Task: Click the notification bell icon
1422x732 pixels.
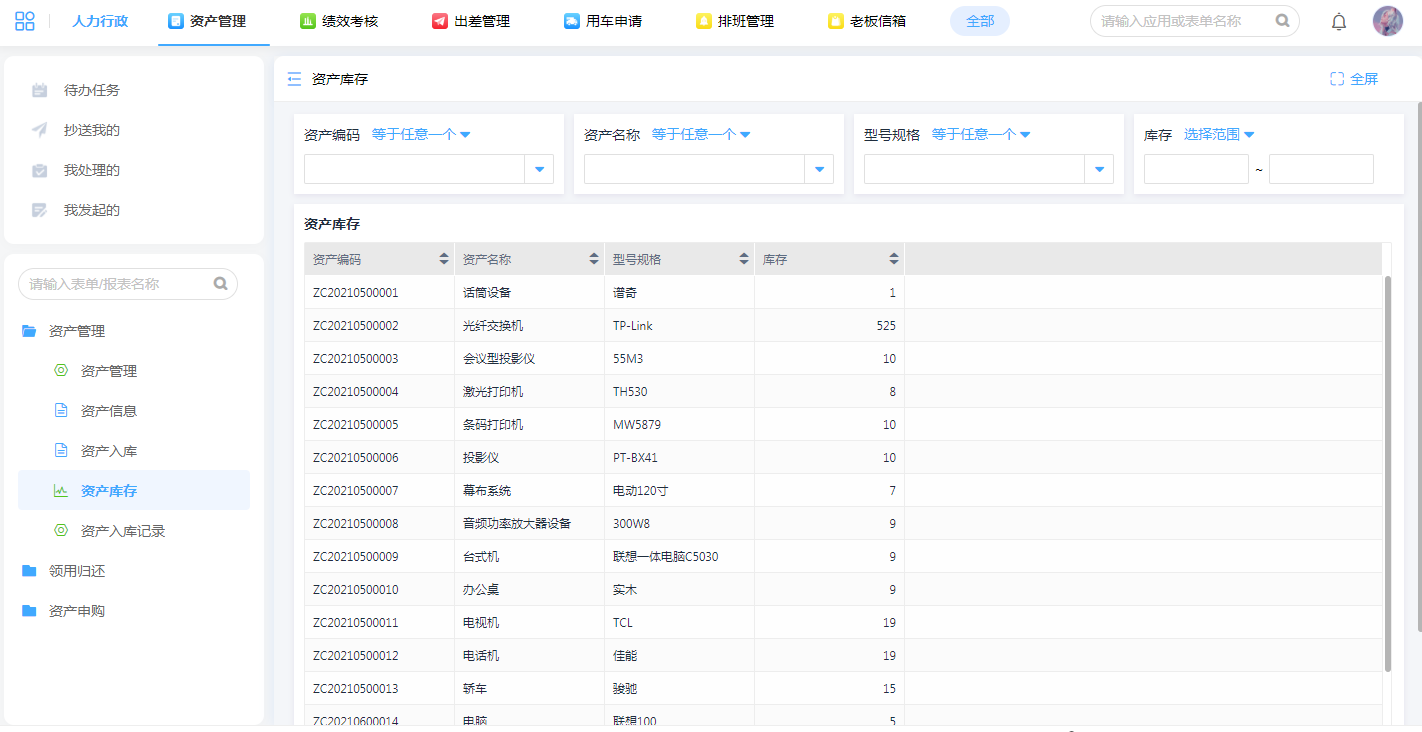Action: click(x=1339, y=21)
